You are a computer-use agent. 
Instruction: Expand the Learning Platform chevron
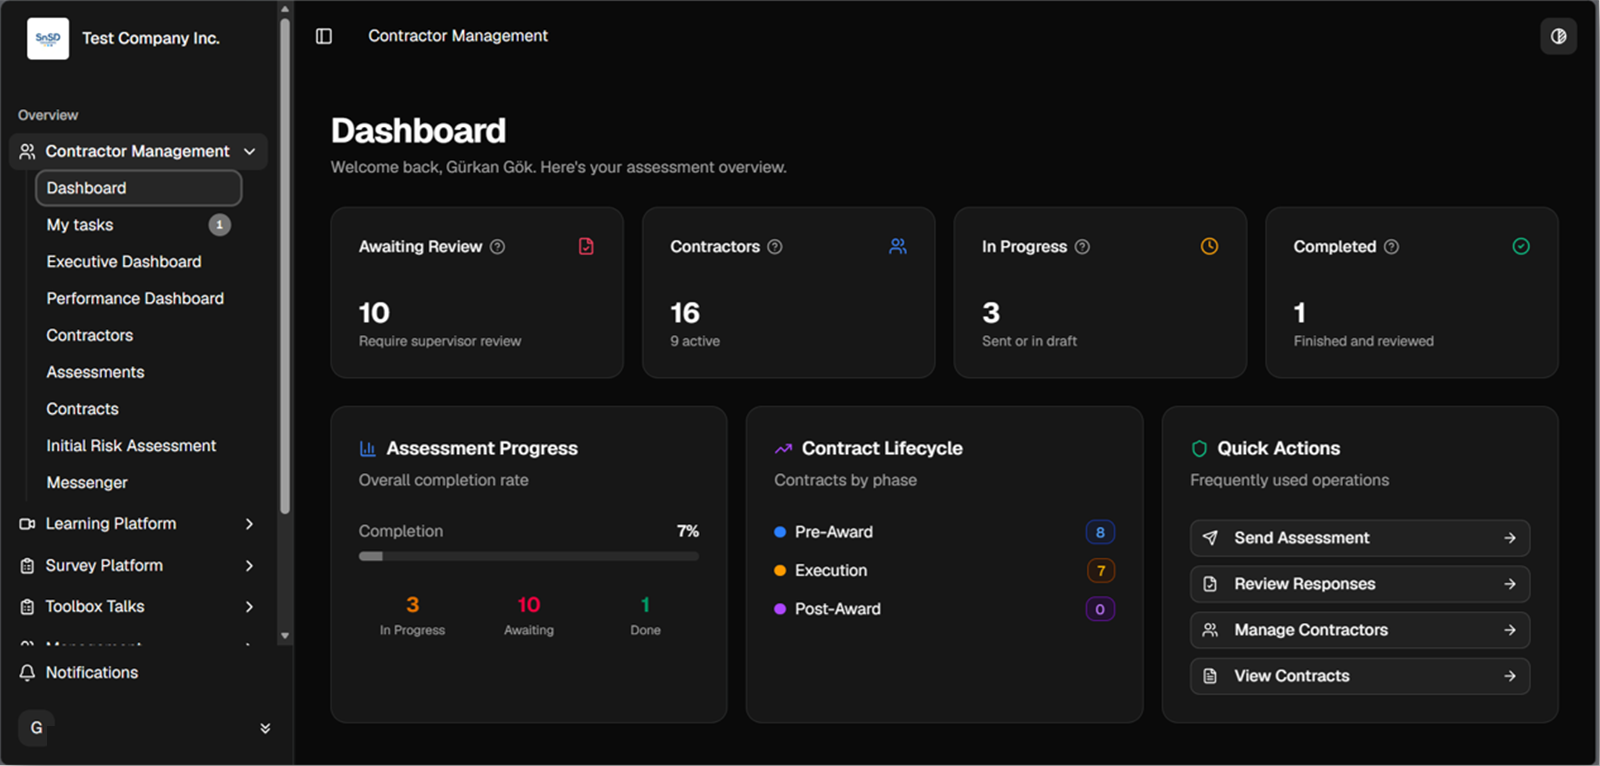pyautogui.click(x=249, y=524)
